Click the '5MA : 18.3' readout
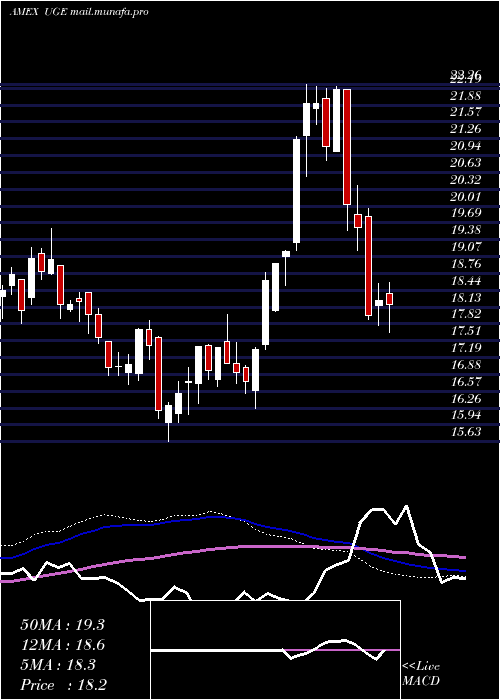Image resolution: width=500 pixels, height=700 pixels. click(58, 665)
